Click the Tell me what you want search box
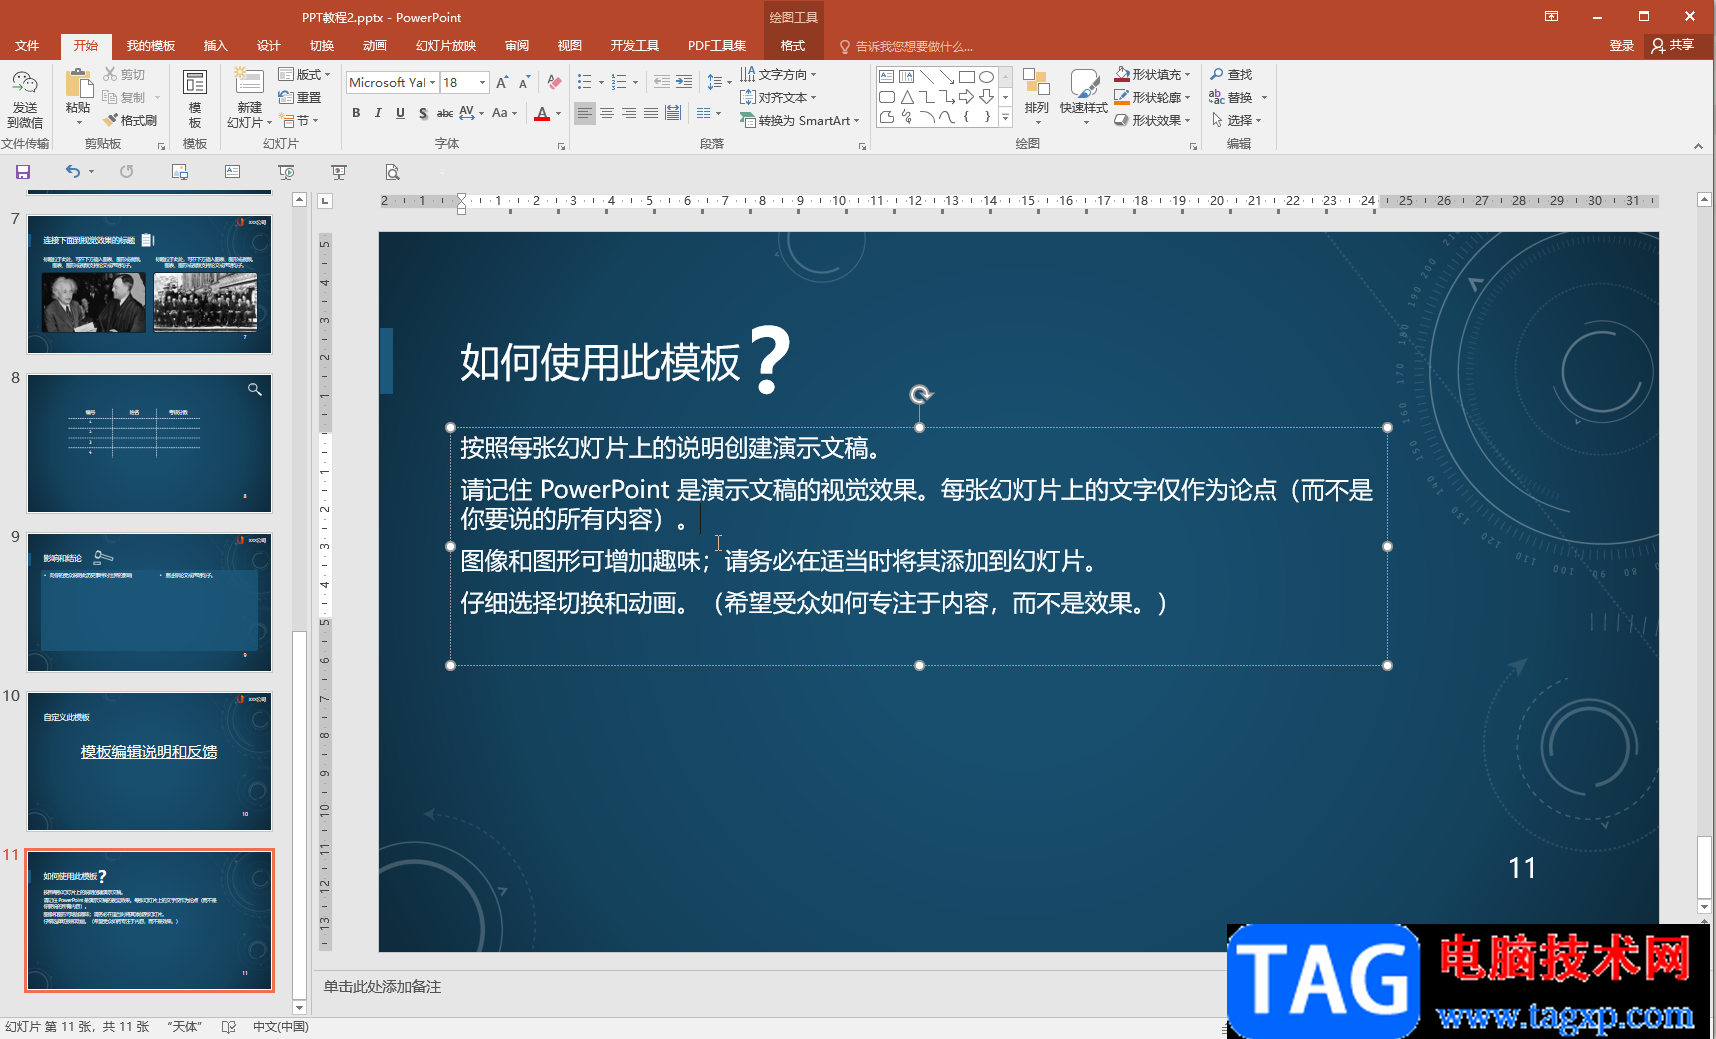 906,46
